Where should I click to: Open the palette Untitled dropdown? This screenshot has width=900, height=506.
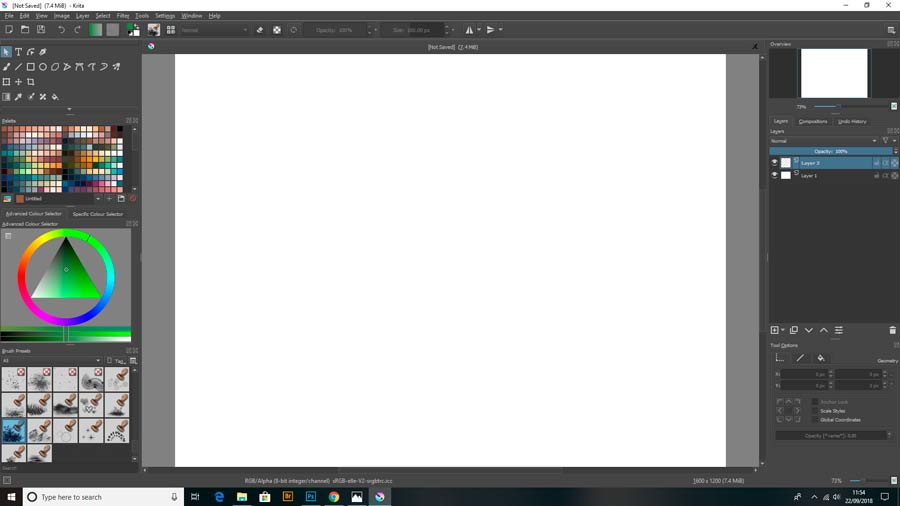[x=57, y=198]
